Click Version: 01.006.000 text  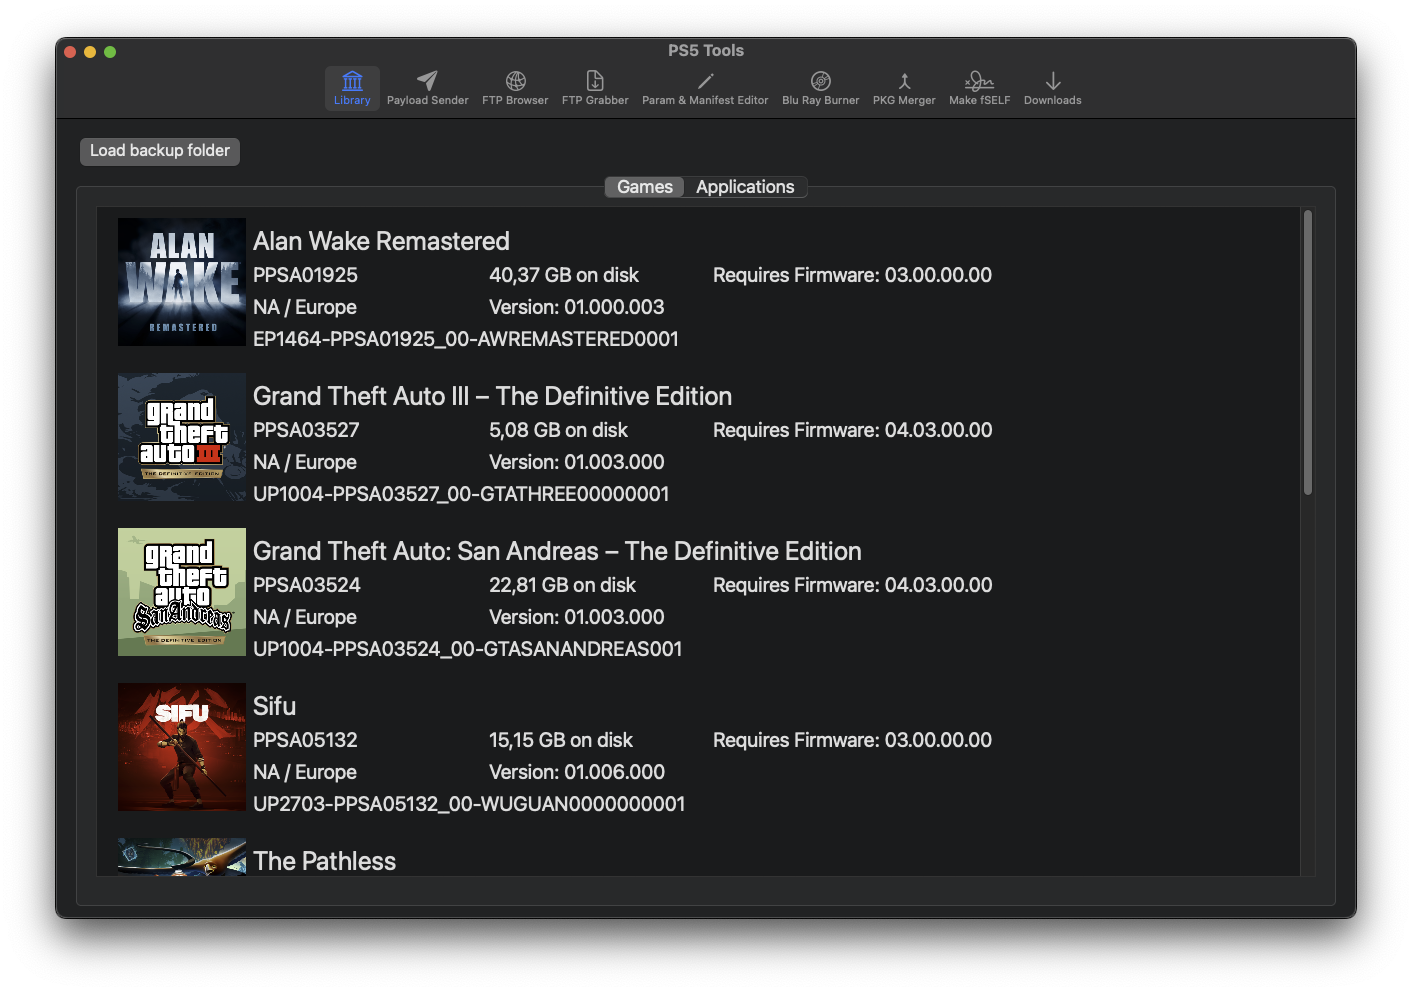tap(577, 772)
